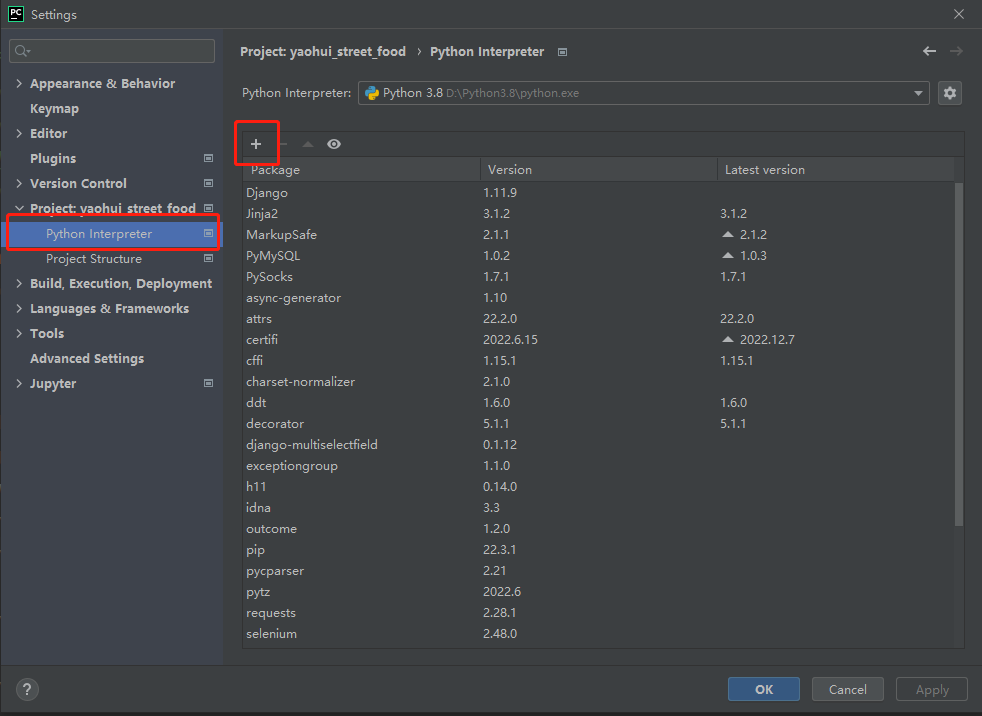Click the PyCharm logo icon in title bar
The width and height of the screenshot is (982, 716).
click(x=16, y=14)
